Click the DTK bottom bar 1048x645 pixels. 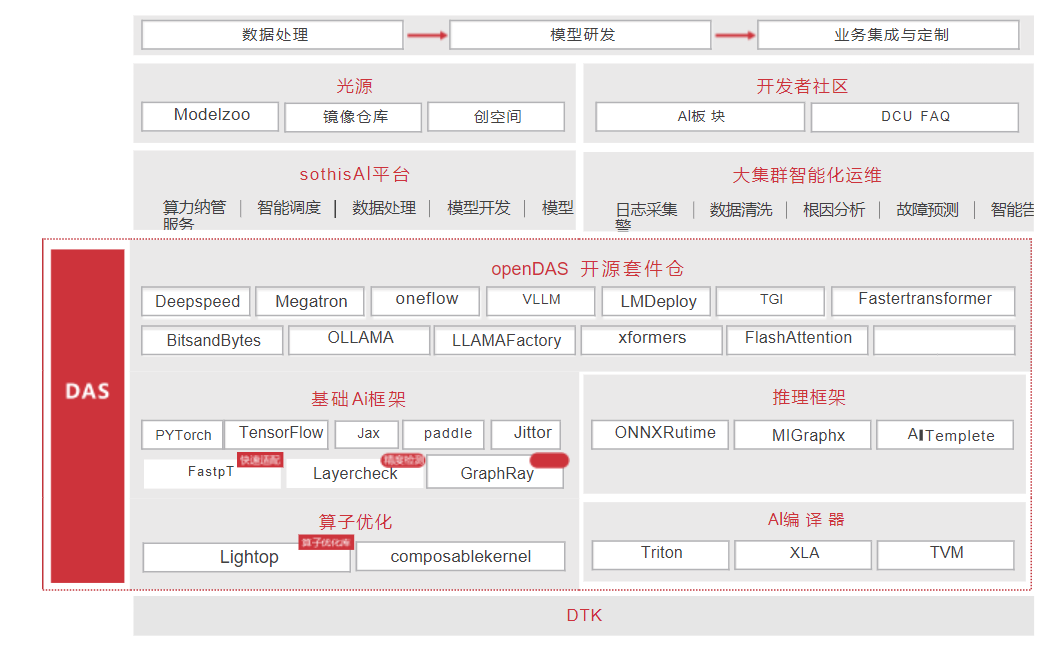(x=584, y=616)
